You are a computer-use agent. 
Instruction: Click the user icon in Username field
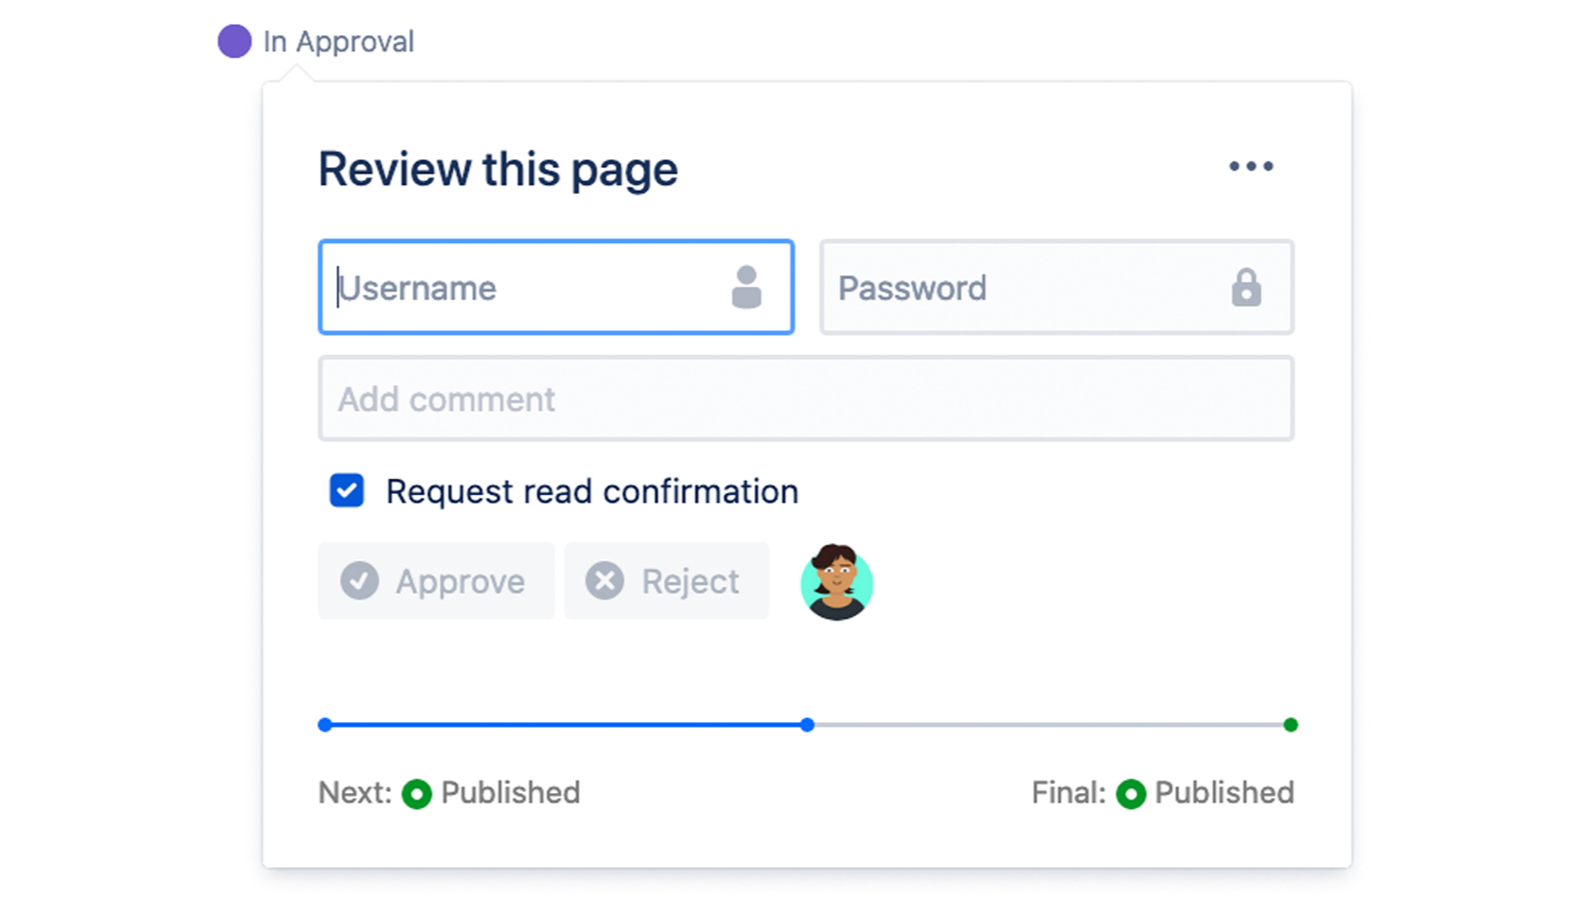click(746, 287)
